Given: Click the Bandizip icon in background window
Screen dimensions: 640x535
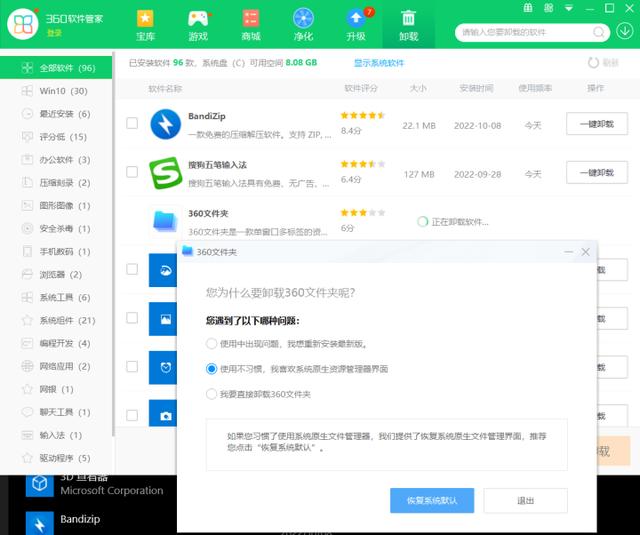Looking at the screenshot, I should click(x=40, y=523).
